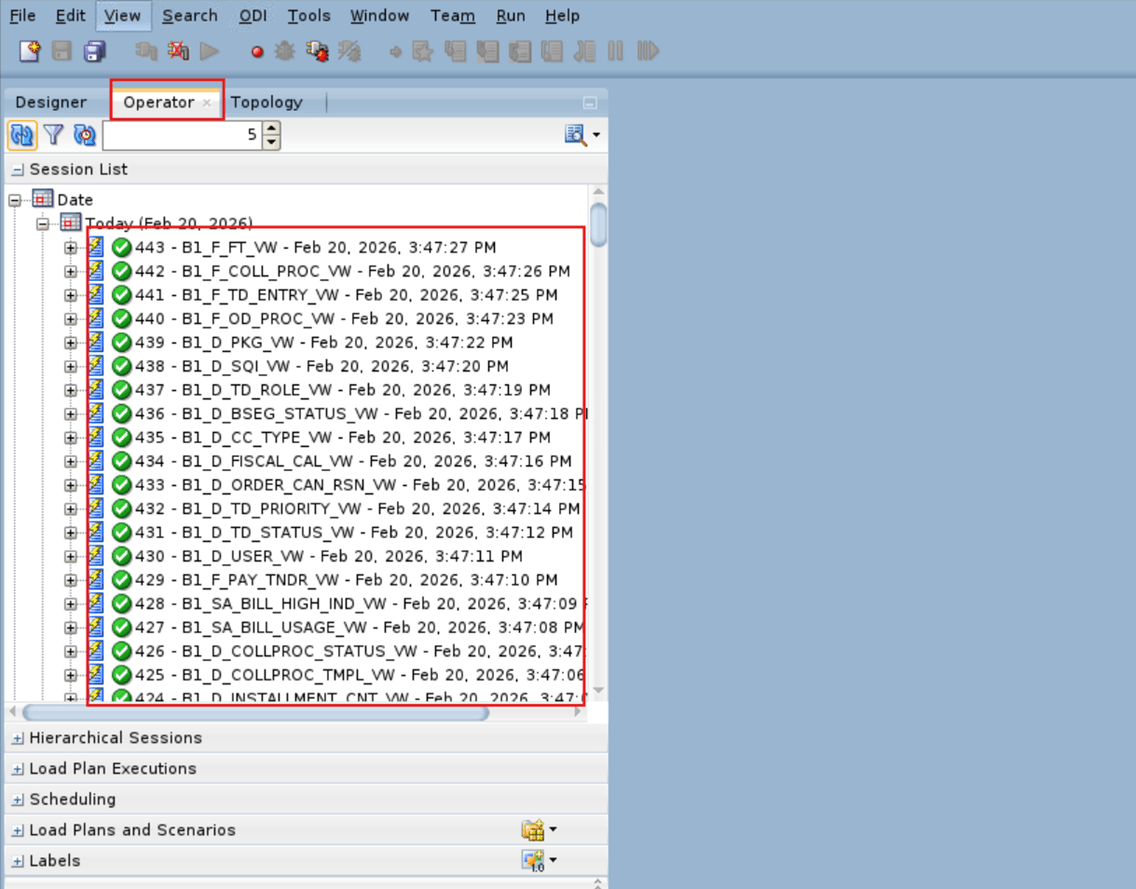
Task: Select session 428 B1_SA_BILL_HIGH_IND_VW
Action: (x=361, y=604)
